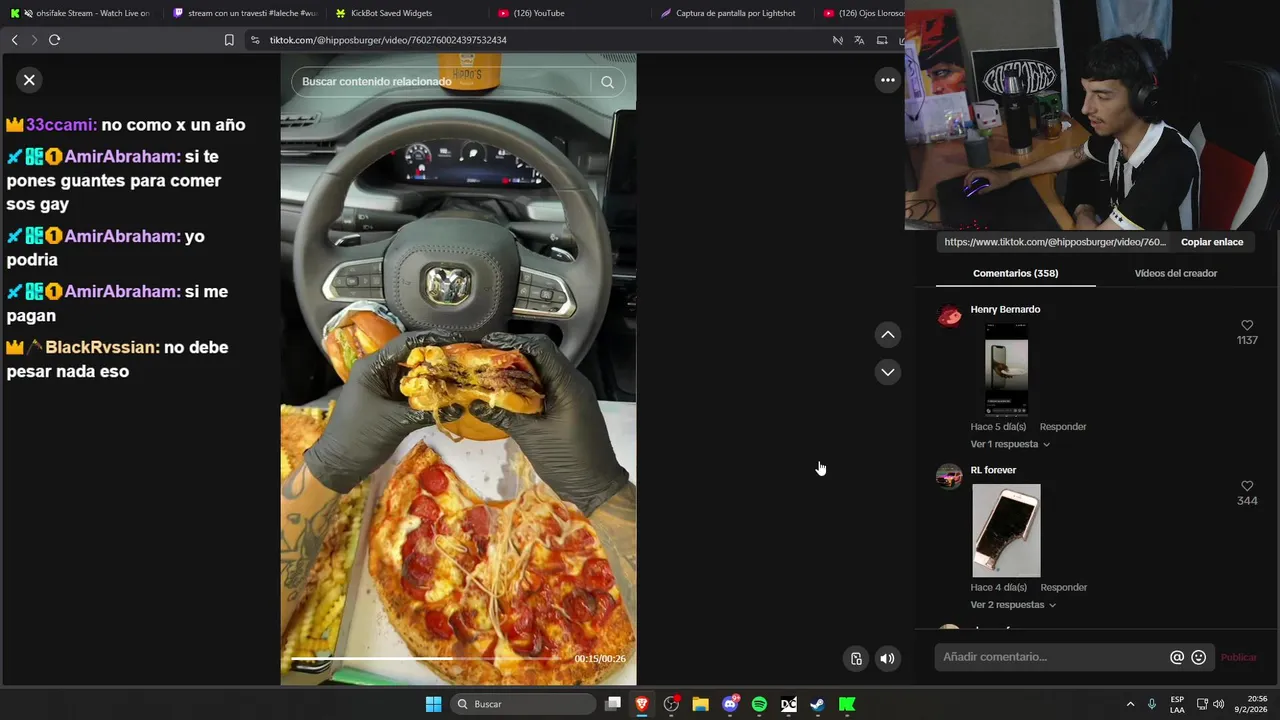Reply to Henry Bernardo's comment
The width and height of the screenshot is (1280, 720).
tap(1062, 427)
